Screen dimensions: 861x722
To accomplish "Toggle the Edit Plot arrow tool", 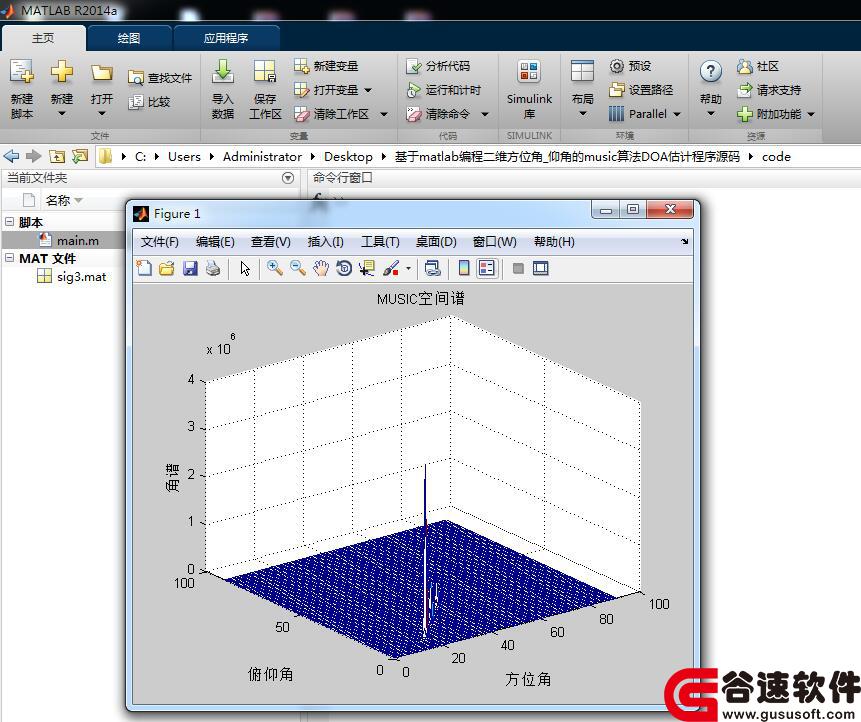I will point(245,268).
